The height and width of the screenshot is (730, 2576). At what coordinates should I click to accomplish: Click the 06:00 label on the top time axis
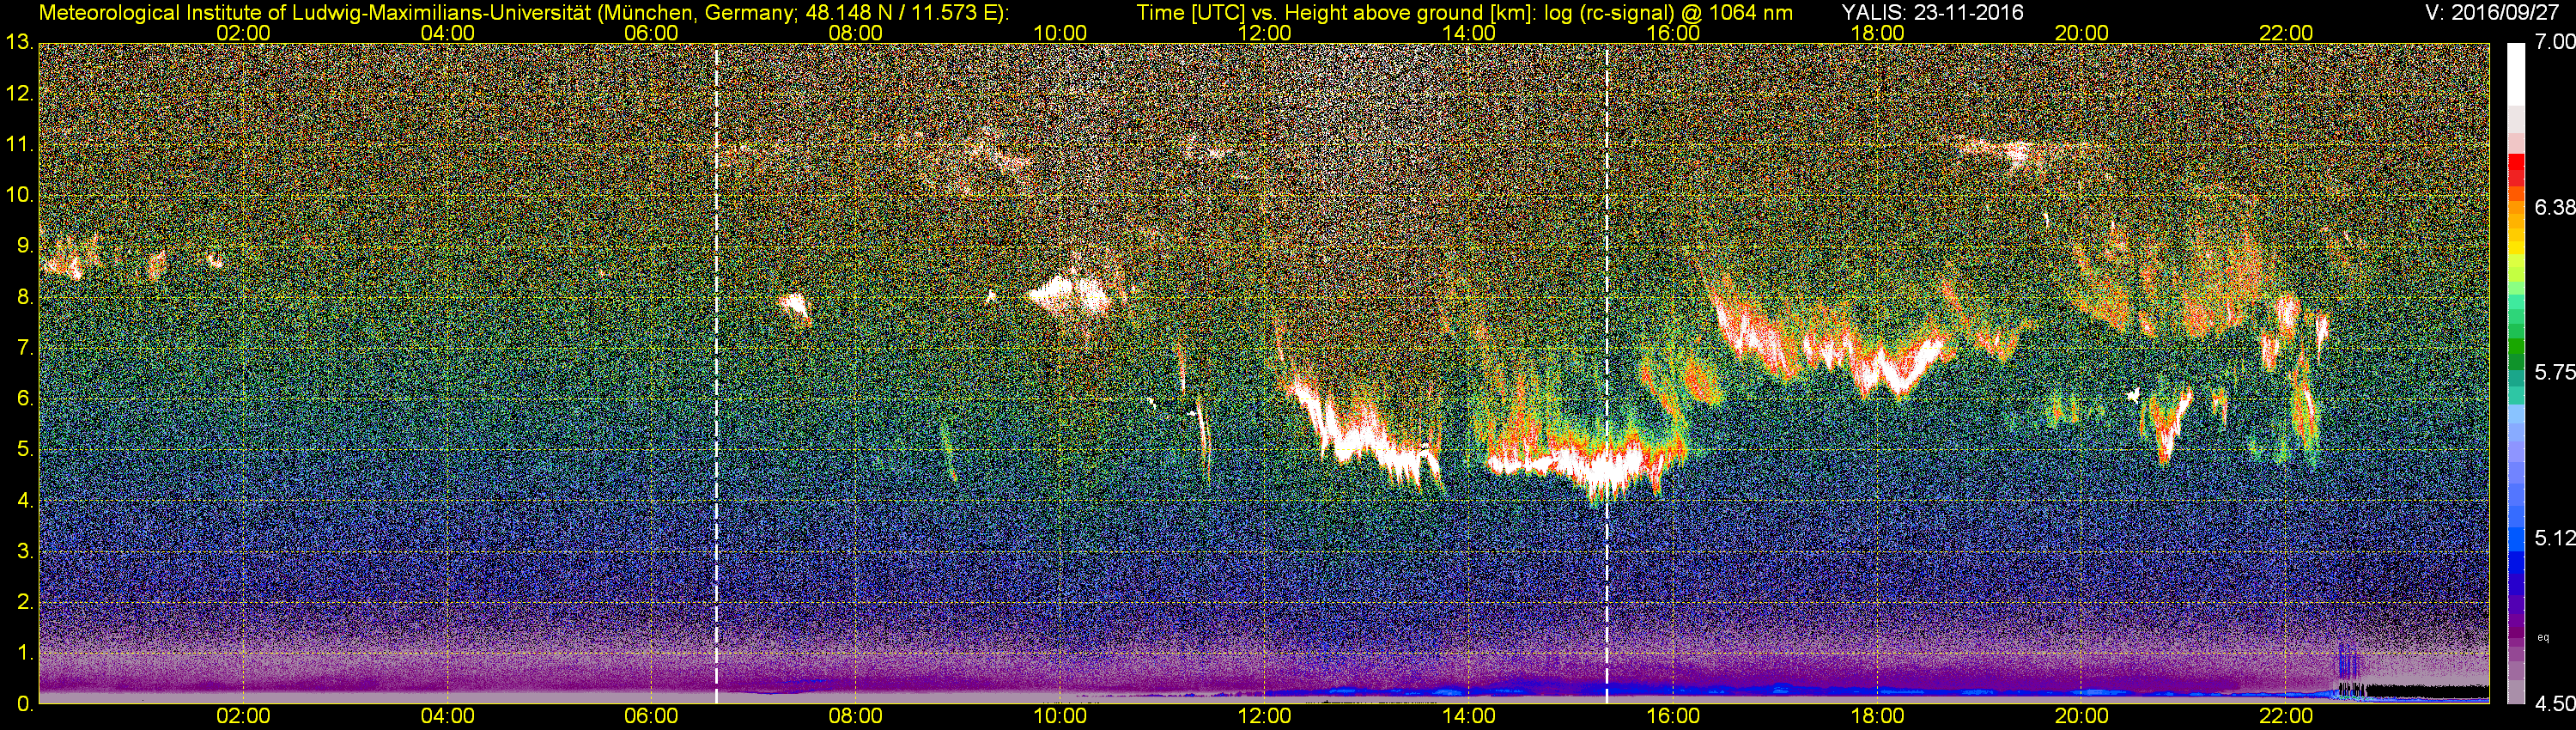coord(651,33)
